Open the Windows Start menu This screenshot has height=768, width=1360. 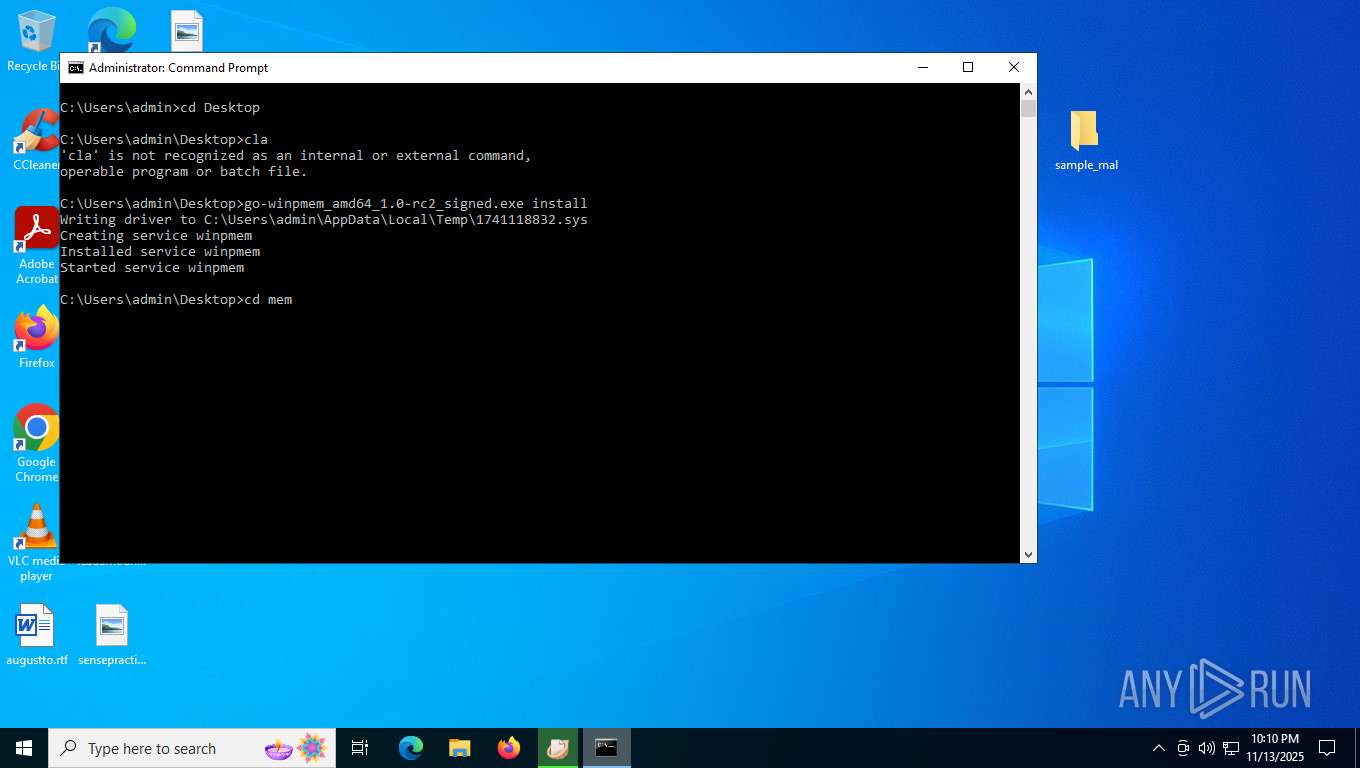pos(24,748)
